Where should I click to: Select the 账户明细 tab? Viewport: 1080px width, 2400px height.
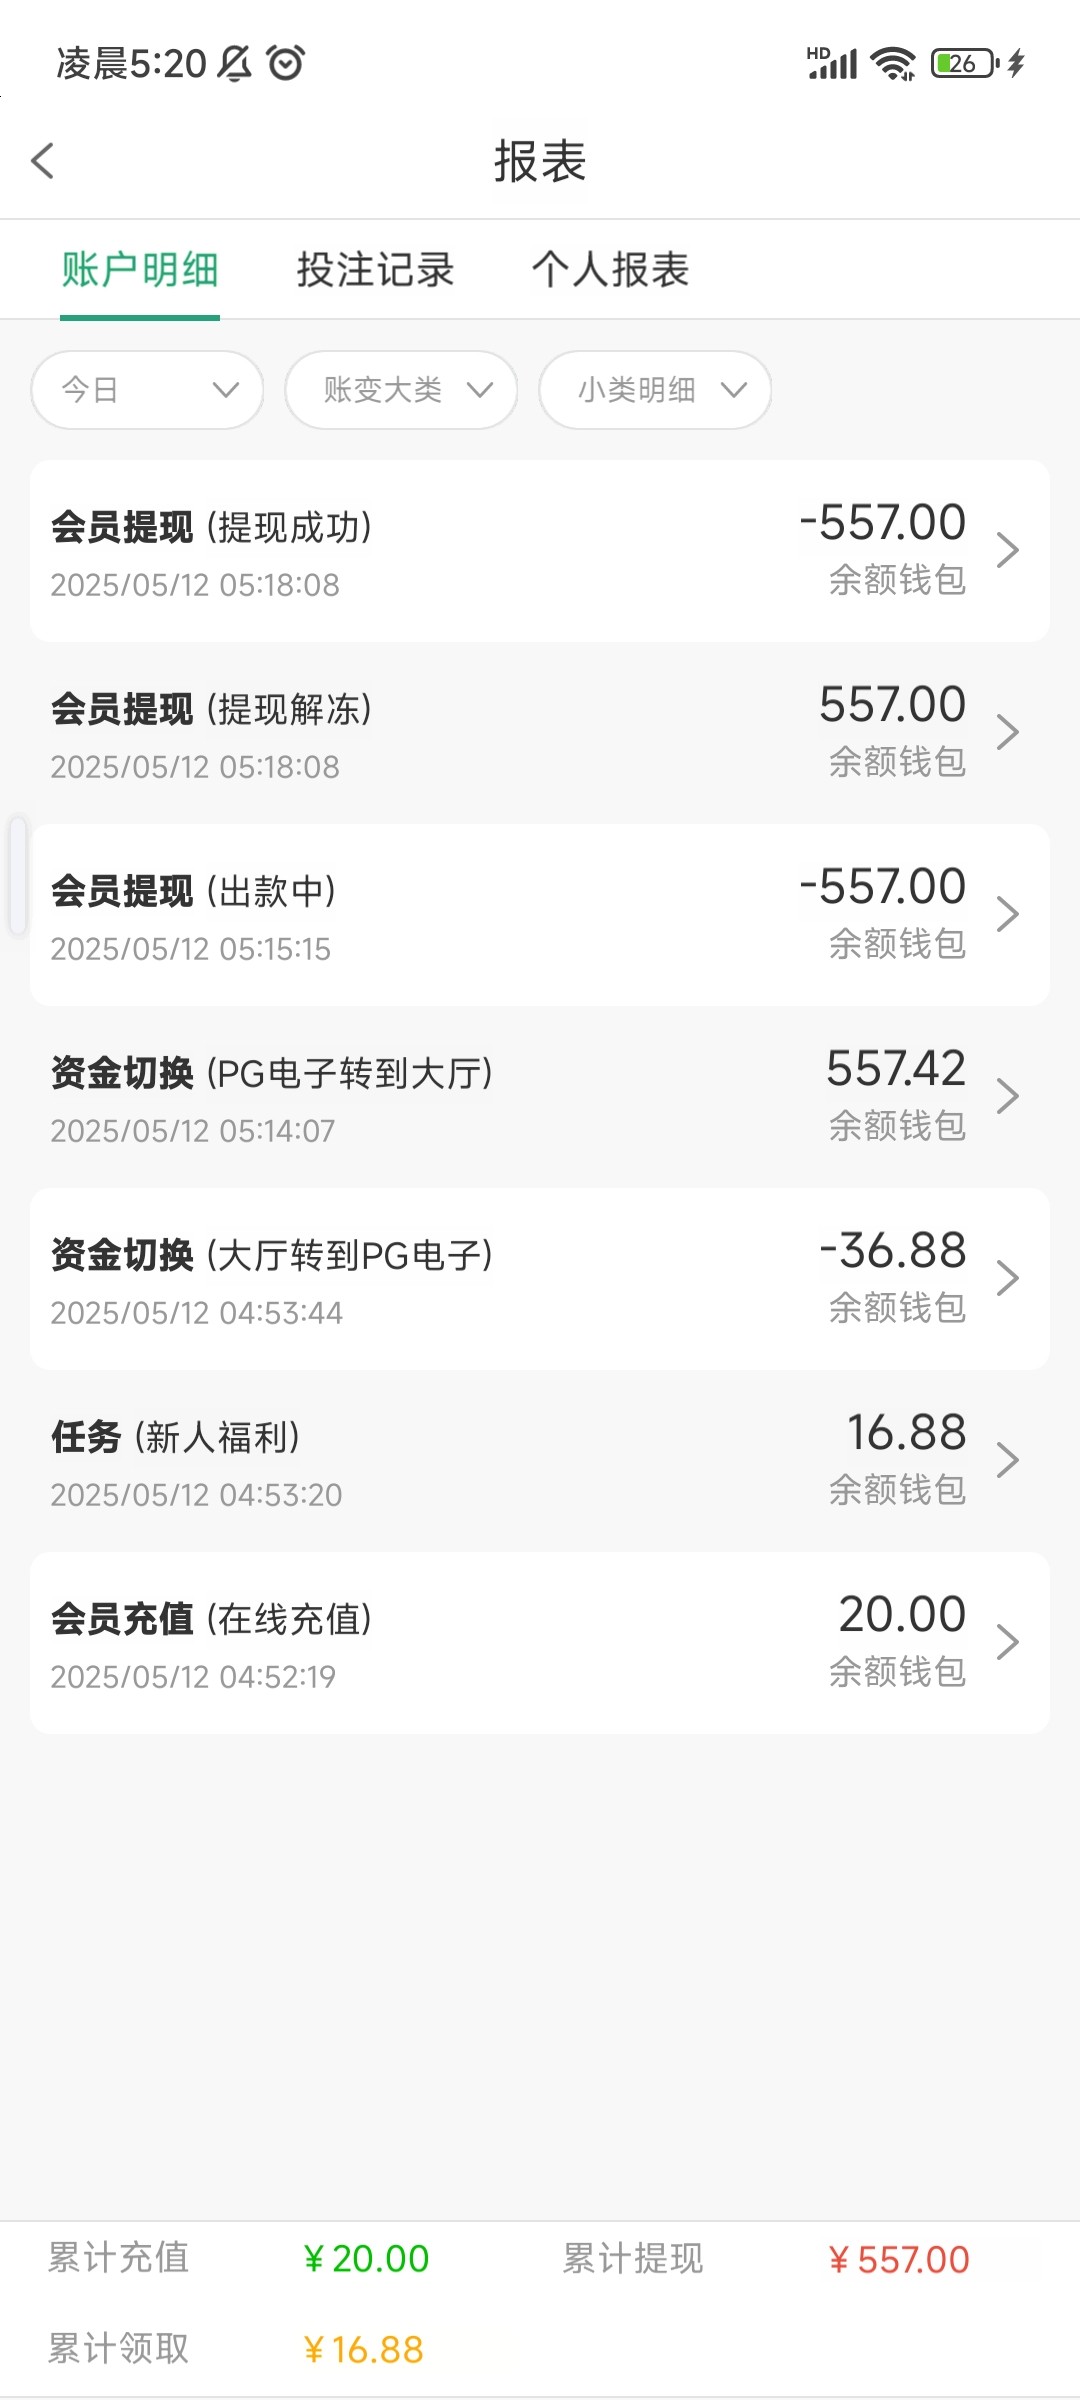pos(140,270)
